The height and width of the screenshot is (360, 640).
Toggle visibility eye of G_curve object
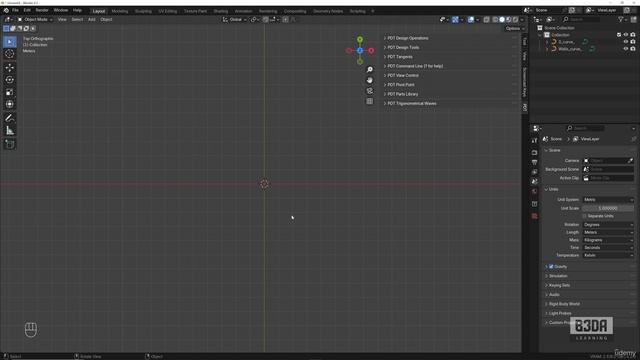[626, 42]
